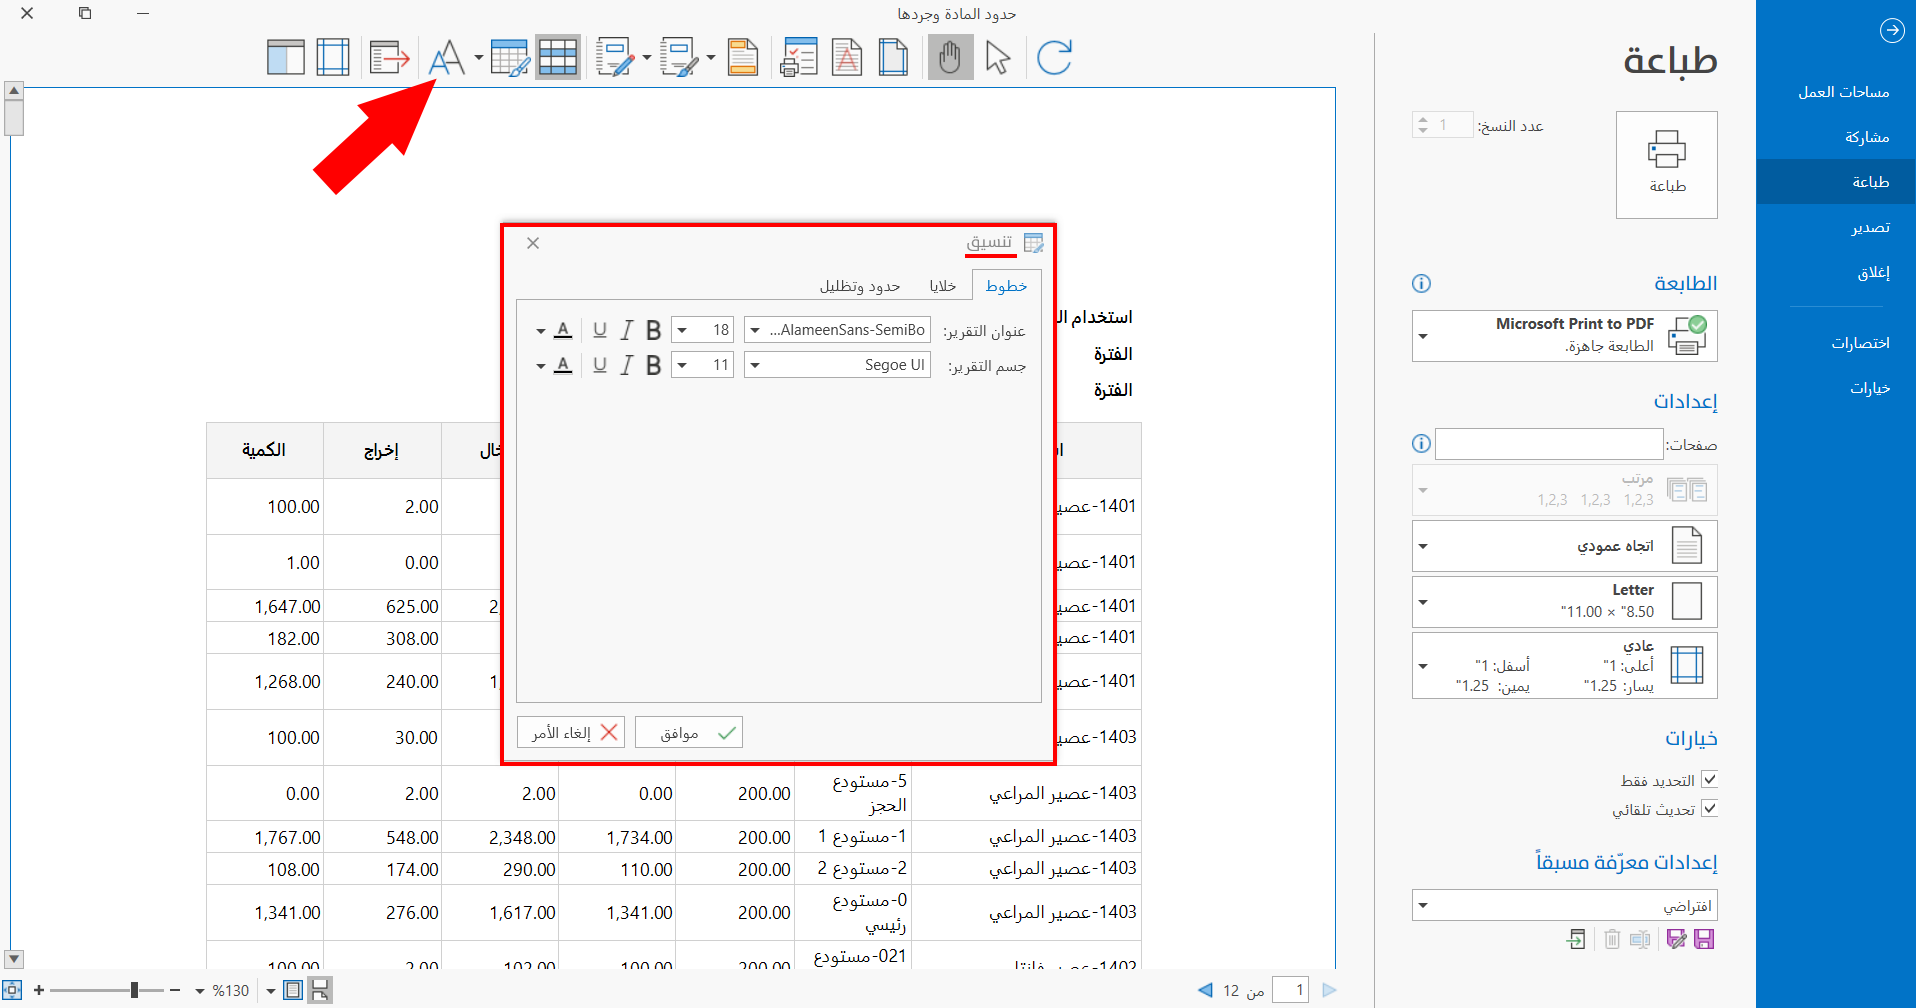Click the export arrow toolbar icon
Viewport: 1916px width, 1008px height.
pyautogui.click(x=390, y=57)
